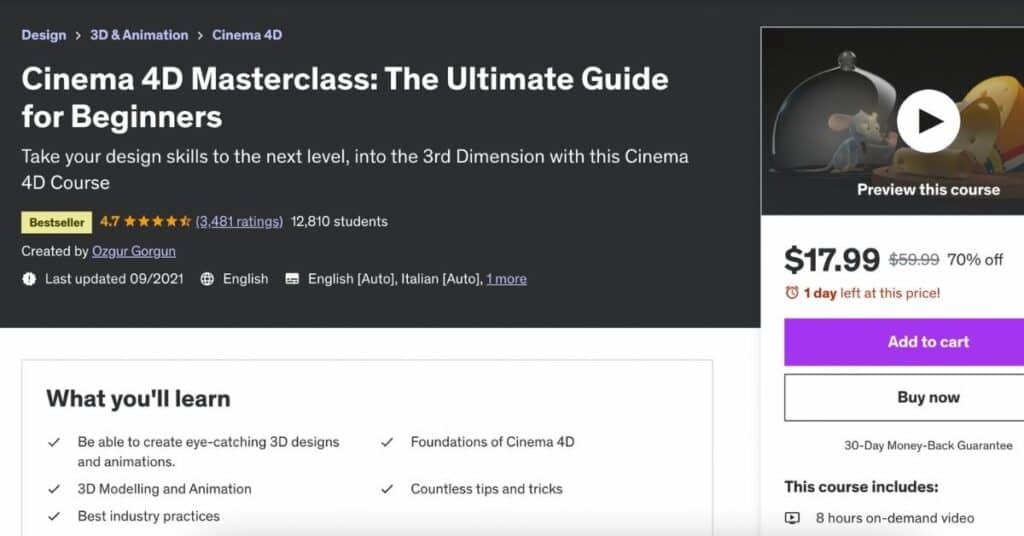The image size is (1024, 536).
Task: Click the 'Be able to create eye-catching 3D designs' item
Action: 208,451
